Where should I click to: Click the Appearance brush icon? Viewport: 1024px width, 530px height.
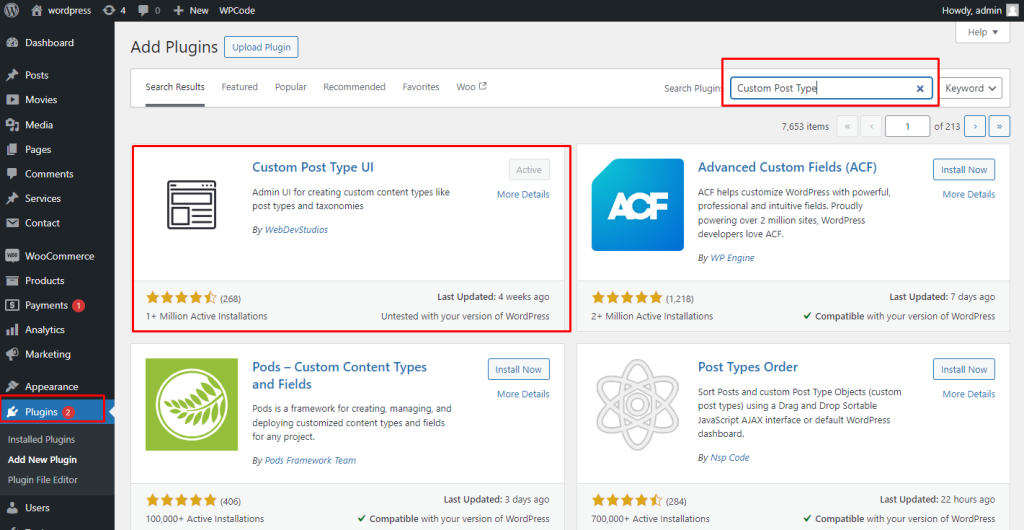pos(12,386)
